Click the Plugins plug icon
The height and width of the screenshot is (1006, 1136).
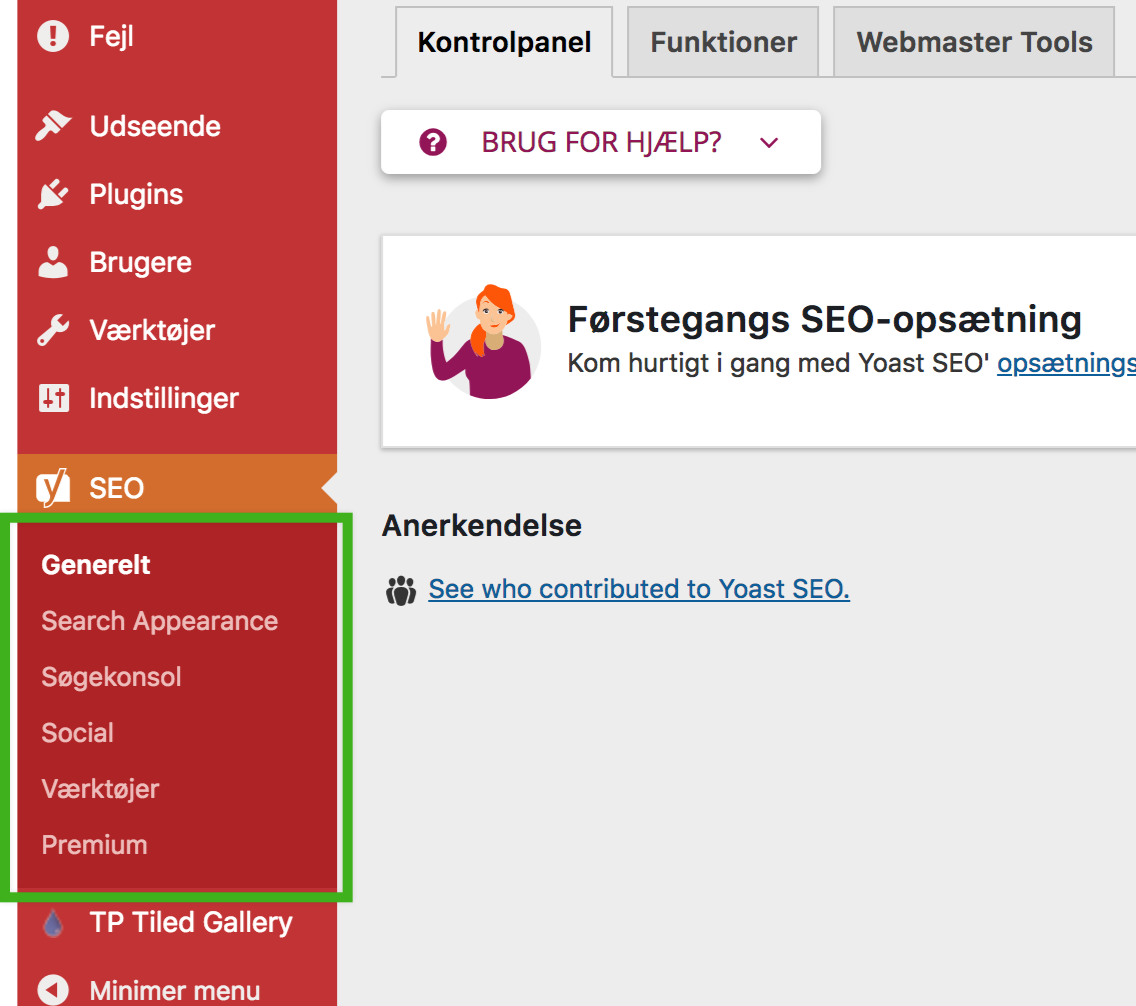tap(53, 194)
